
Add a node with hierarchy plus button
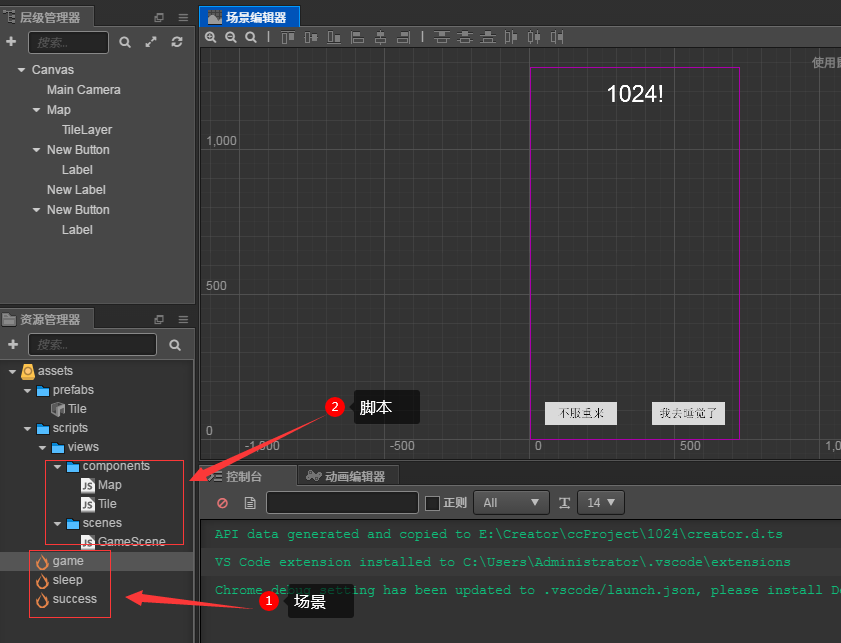tap(11, 41)
